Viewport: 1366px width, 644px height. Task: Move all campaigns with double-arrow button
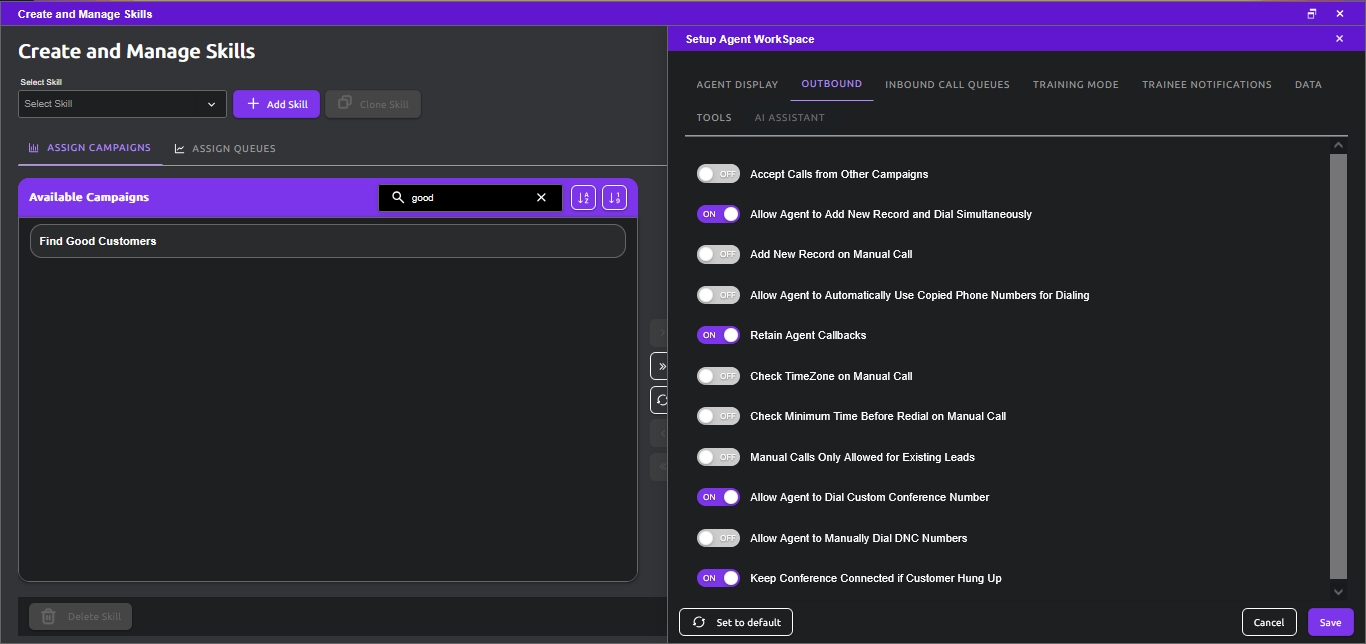[660, 366]
